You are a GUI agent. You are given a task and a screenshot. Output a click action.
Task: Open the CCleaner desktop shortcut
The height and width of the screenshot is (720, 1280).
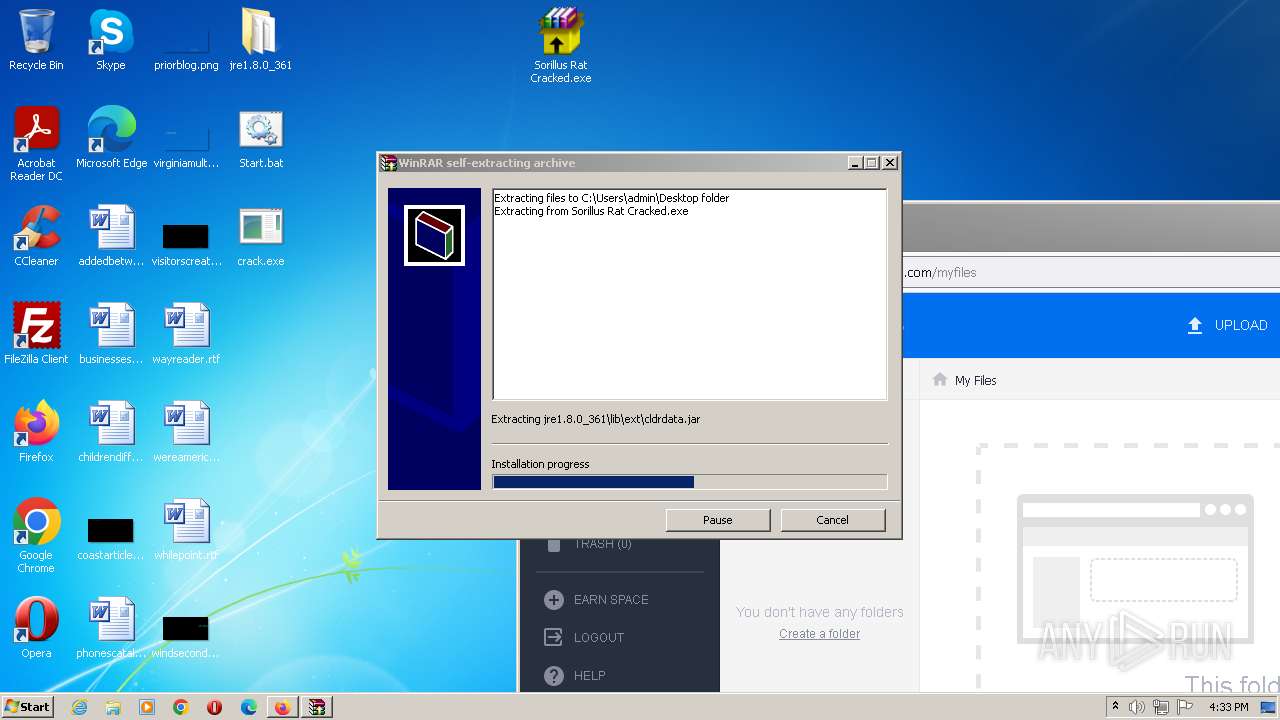[x=36, y=236]
